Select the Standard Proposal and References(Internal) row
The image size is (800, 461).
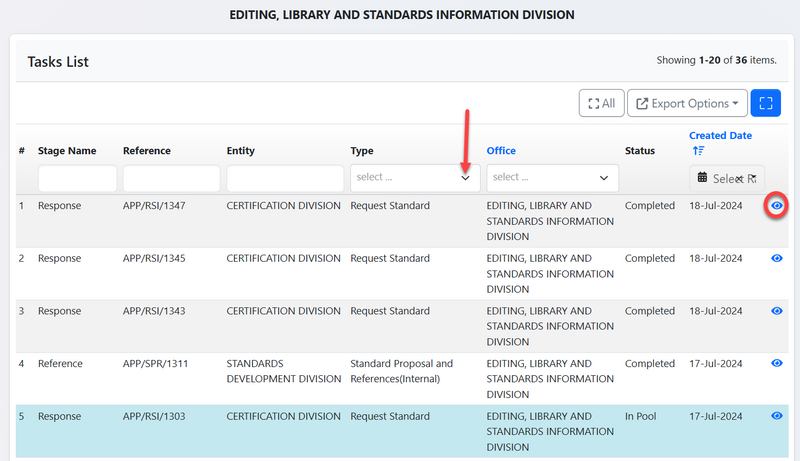coord(400,371)
